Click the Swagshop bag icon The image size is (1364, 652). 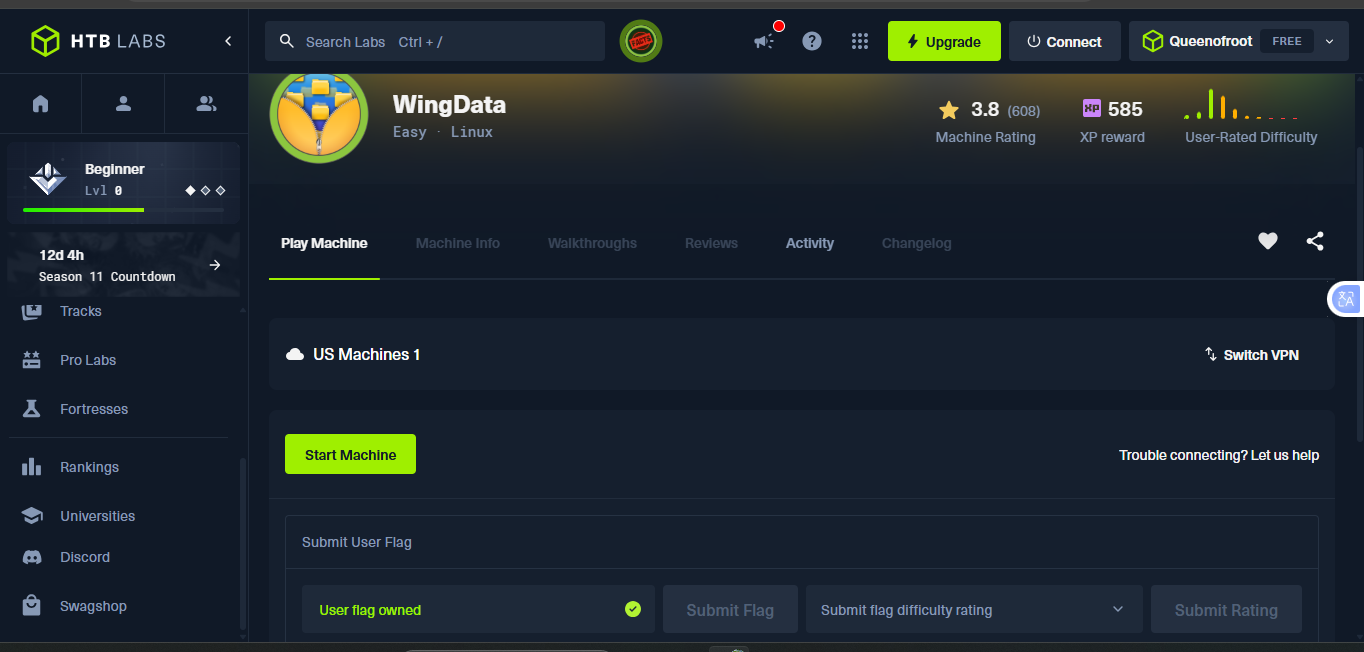32,606
